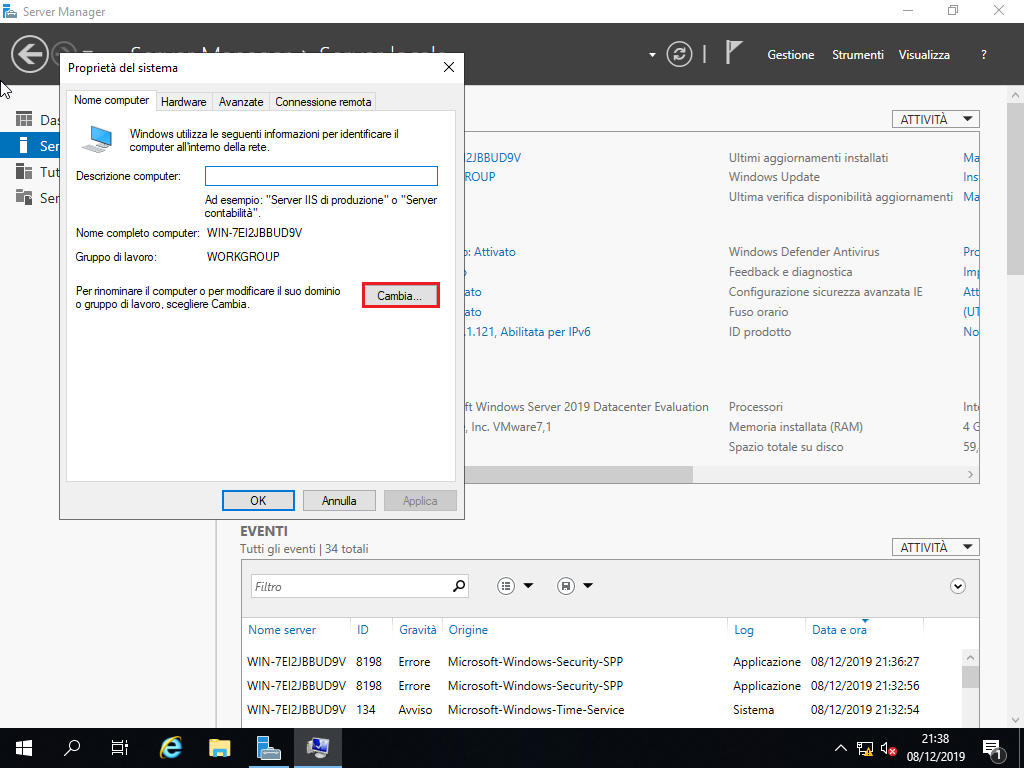The width and height of the screenshot is (1024, 768).
Task: Click the Attivato firewall status link
Action: pyautogui.click(x=491, y=252)
